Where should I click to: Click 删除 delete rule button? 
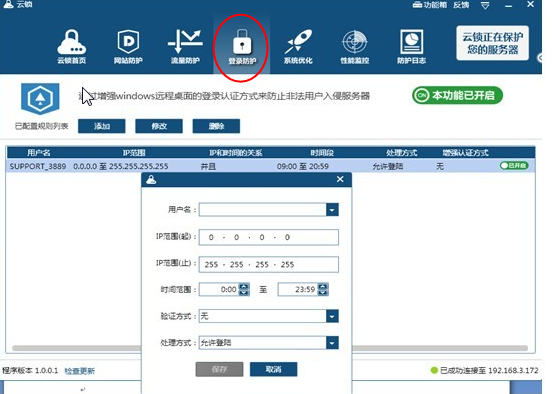(x=216, y=126)
